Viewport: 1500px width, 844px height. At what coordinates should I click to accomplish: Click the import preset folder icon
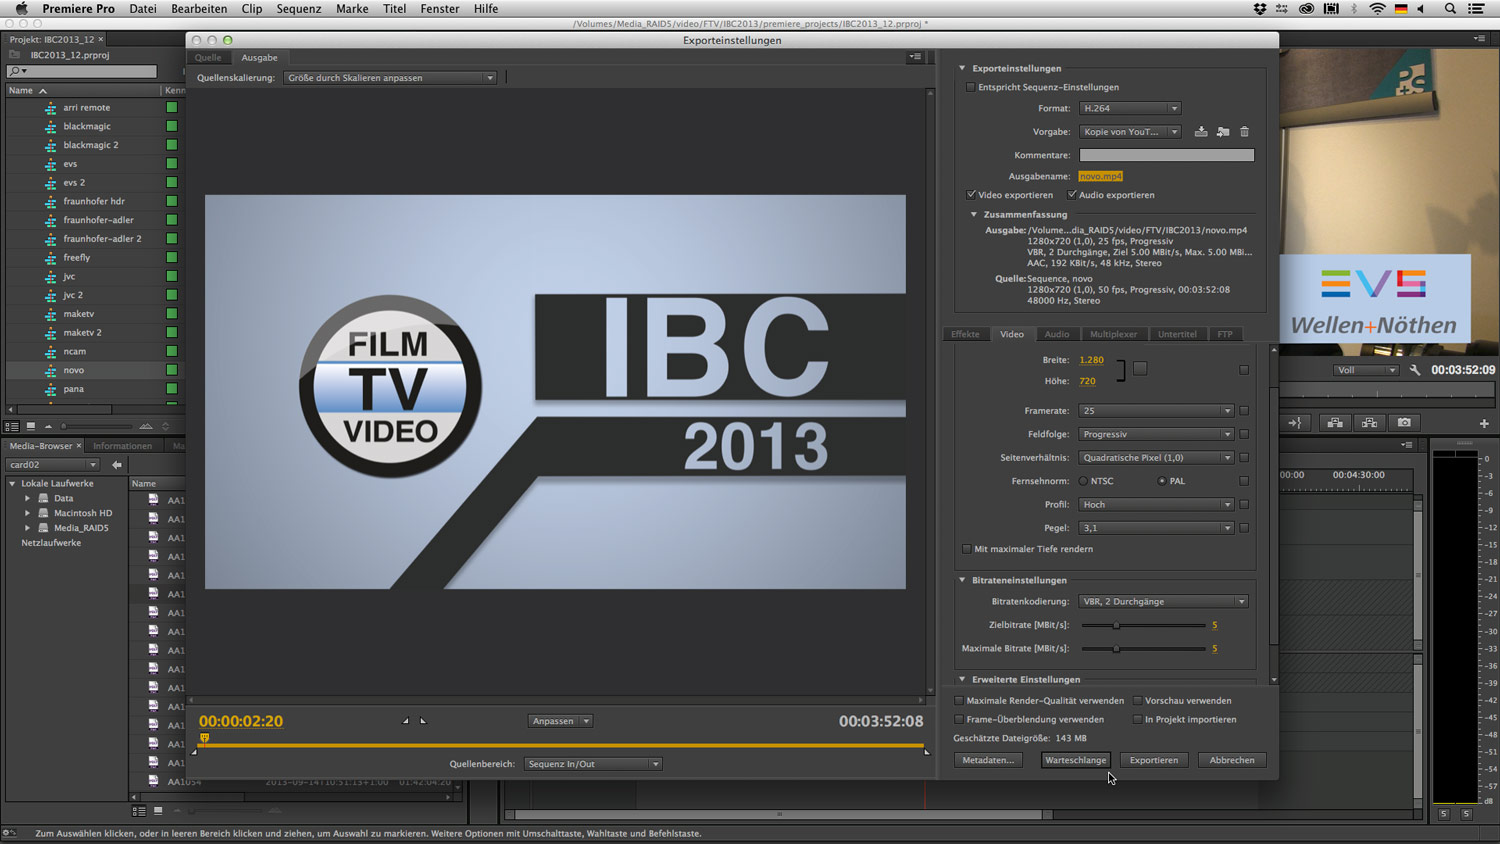(x=1223, y=132)
